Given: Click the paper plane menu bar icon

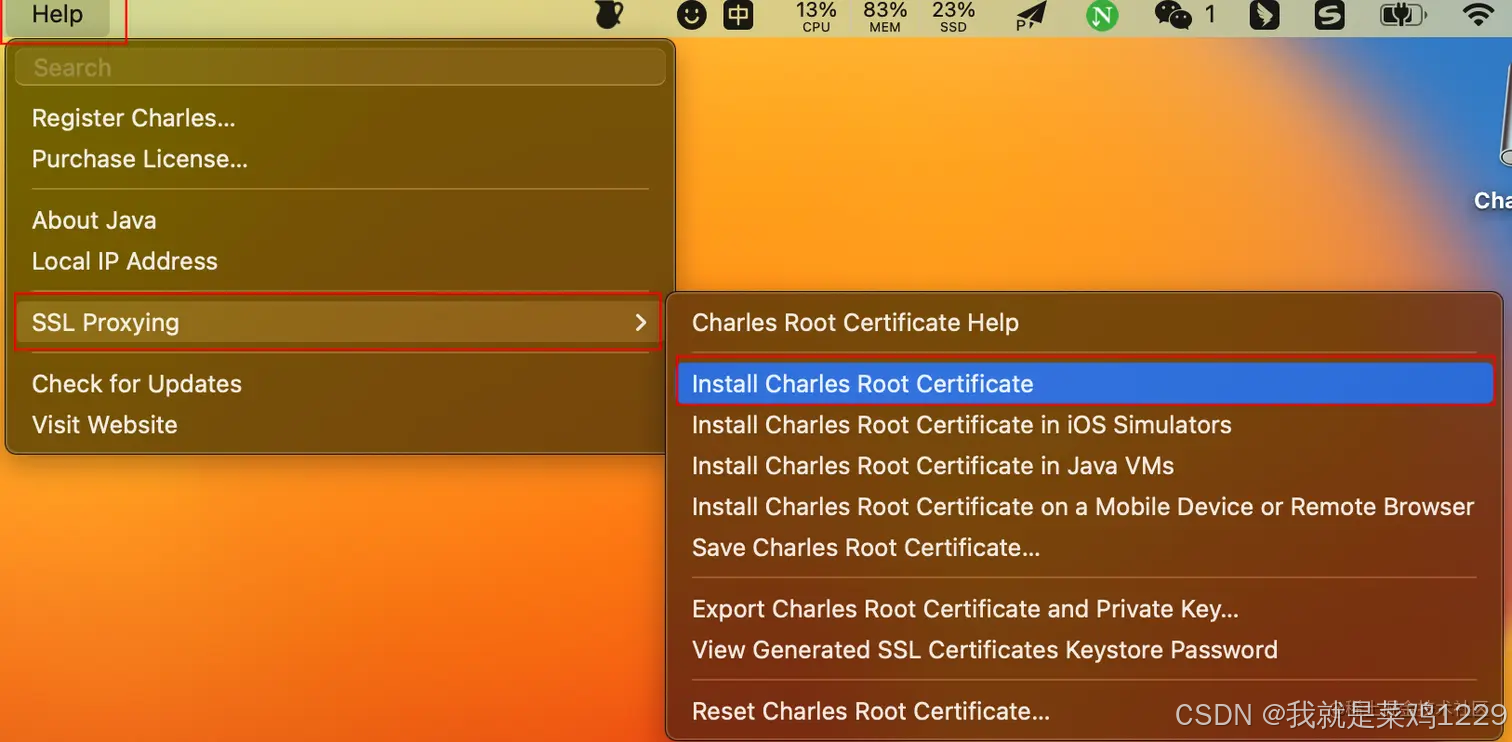Looking at the screenshot, I should pyautogui.click(x=1031, y=15).
